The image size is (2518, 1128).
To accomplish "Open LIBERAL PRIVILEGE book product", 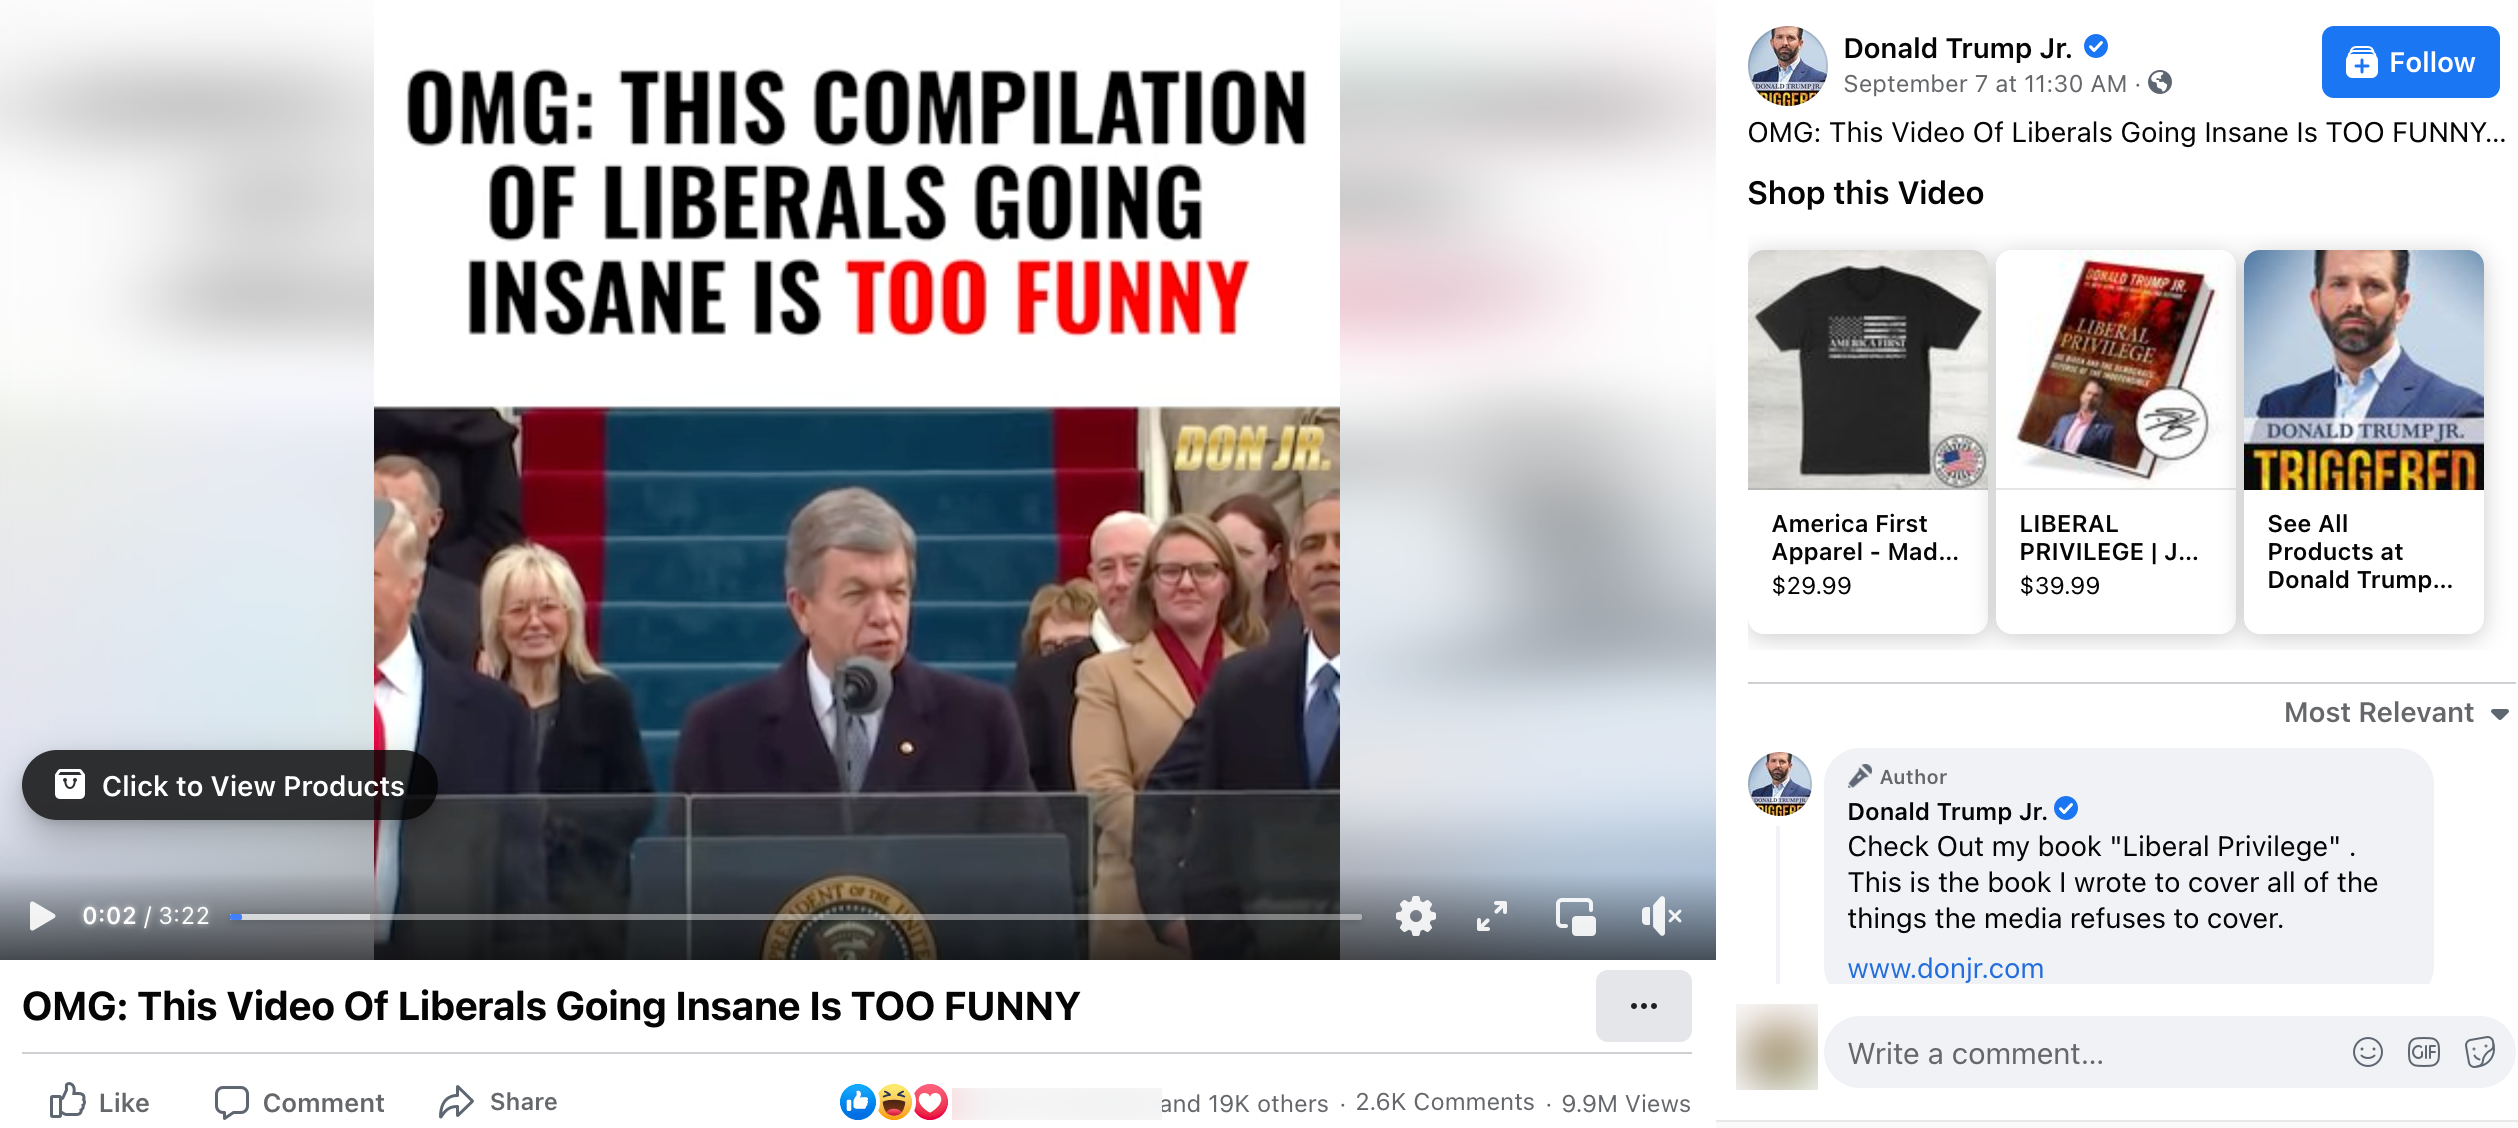I will tap(2115, 441).
